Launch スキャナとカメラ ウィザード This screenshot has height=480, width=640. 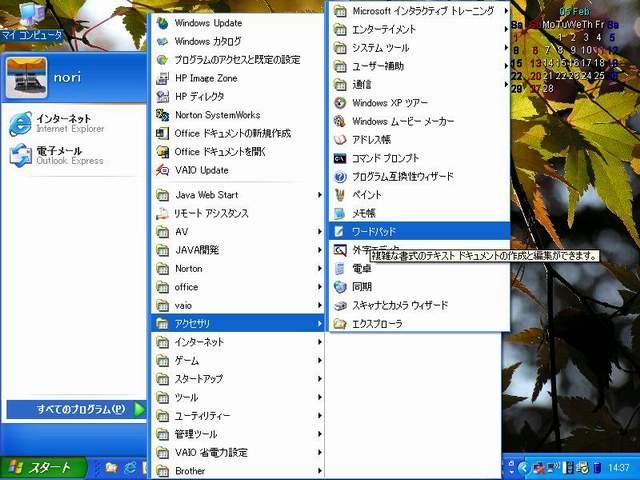pyautogui.click(x=420, y=305)
